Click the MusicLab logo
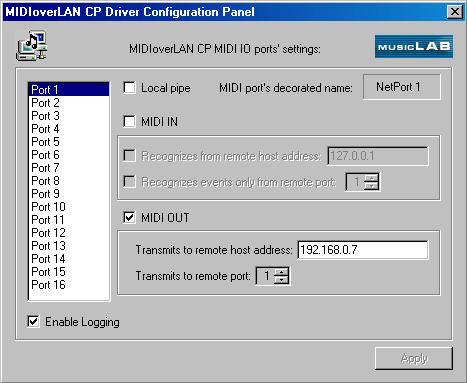The image size is (467, 383). (414, 46)
